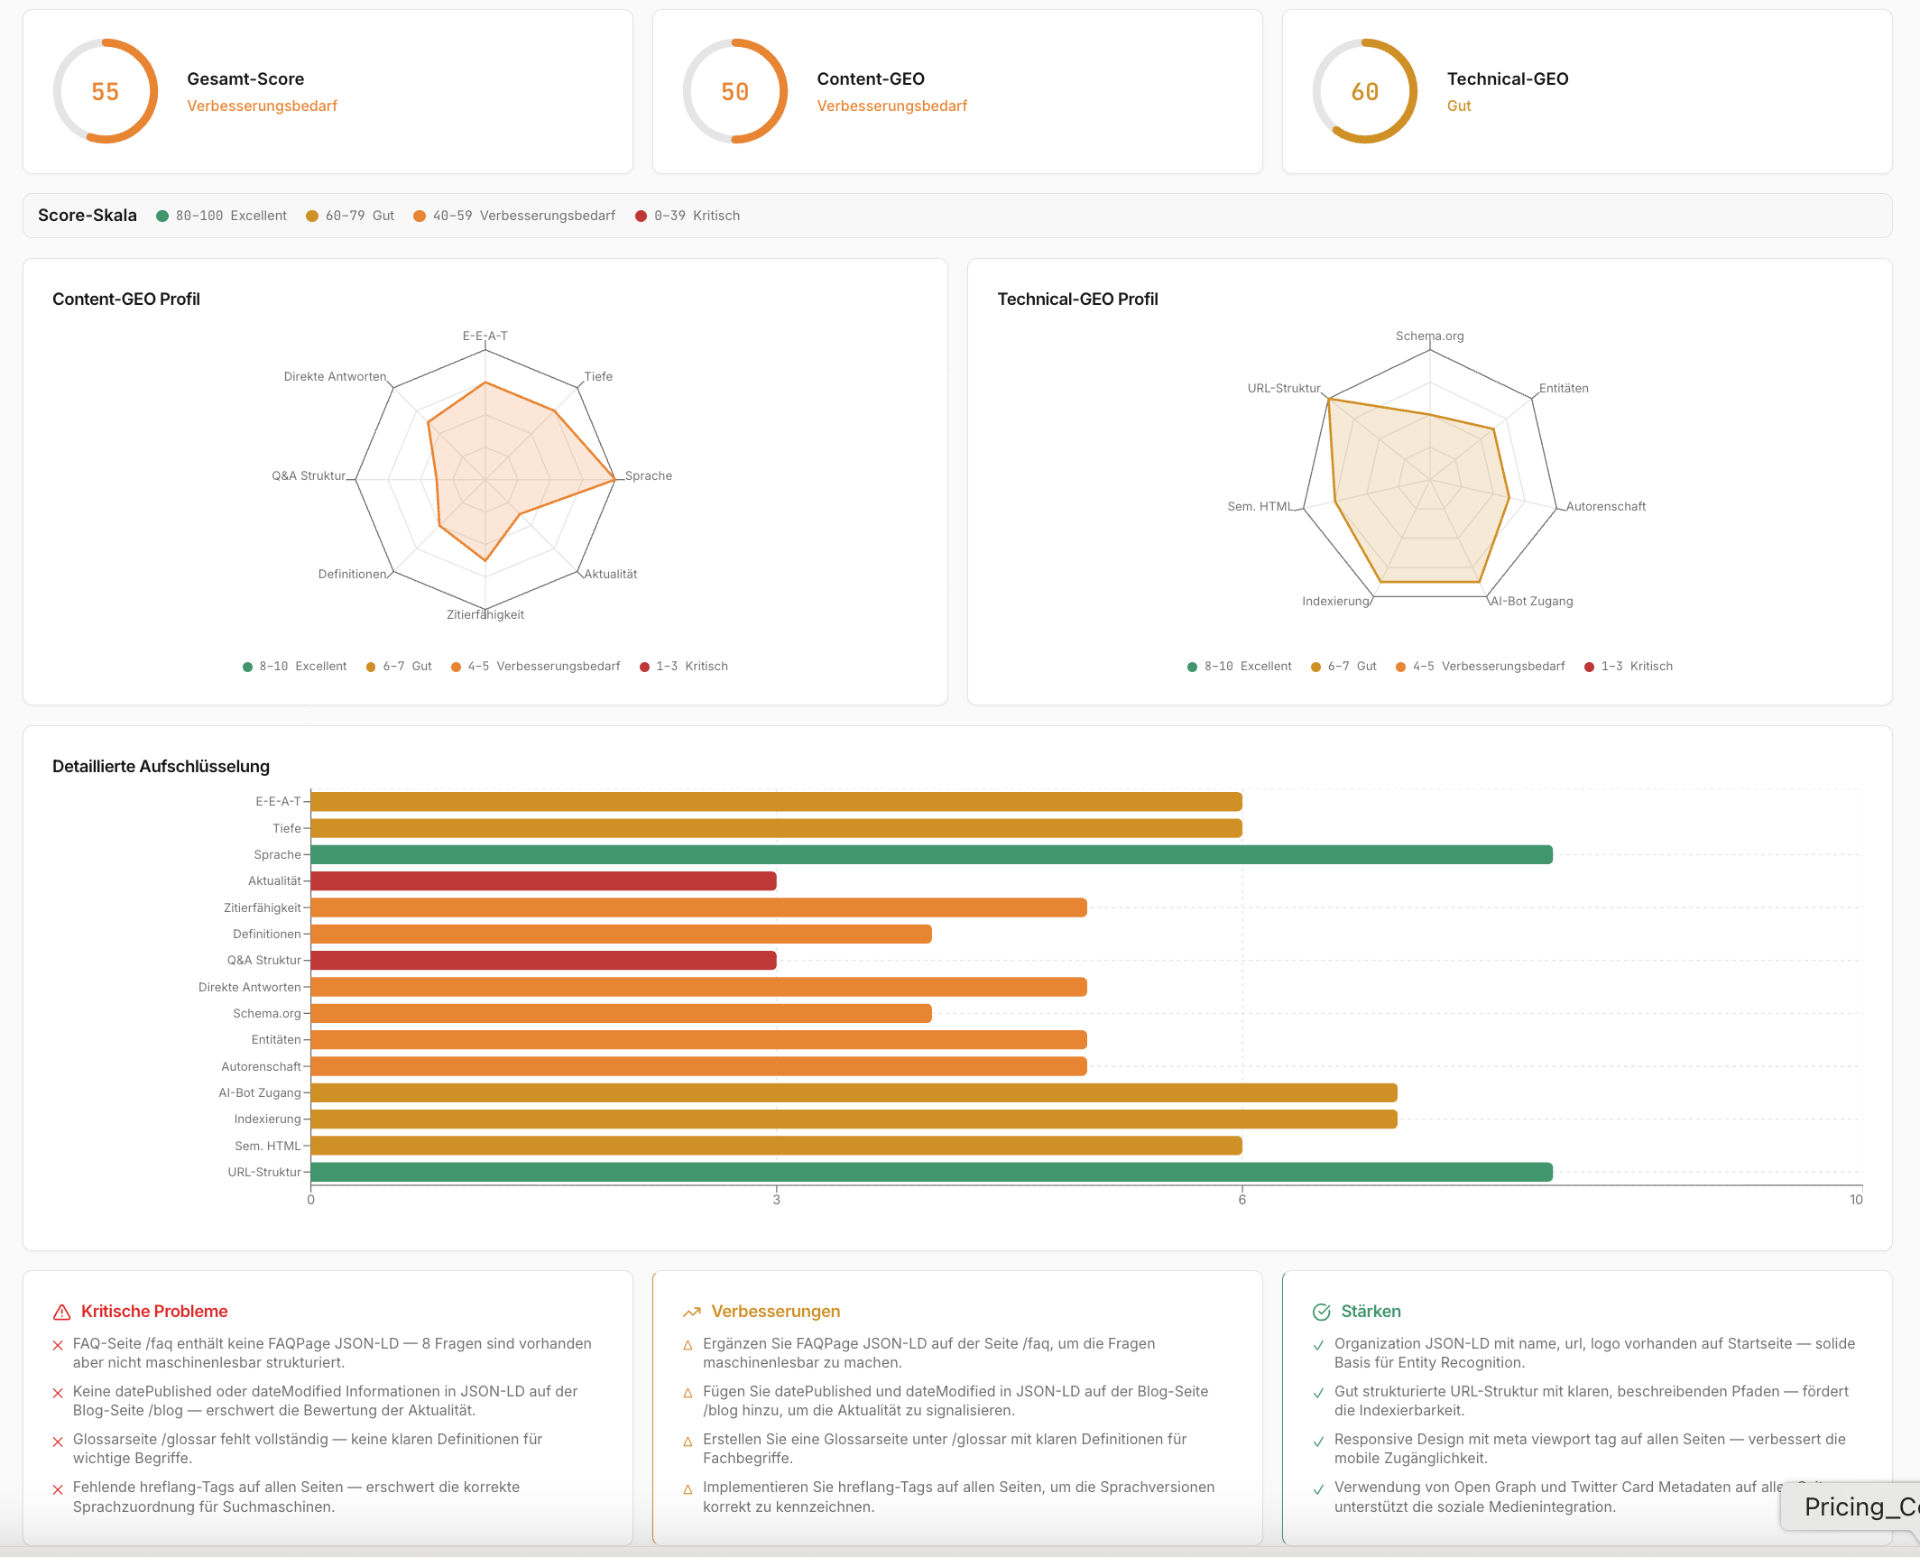Click the Definitionen bar in the breakdown chart
Viewport: 1920px width, 1557px height.
(x=621, y=934)
